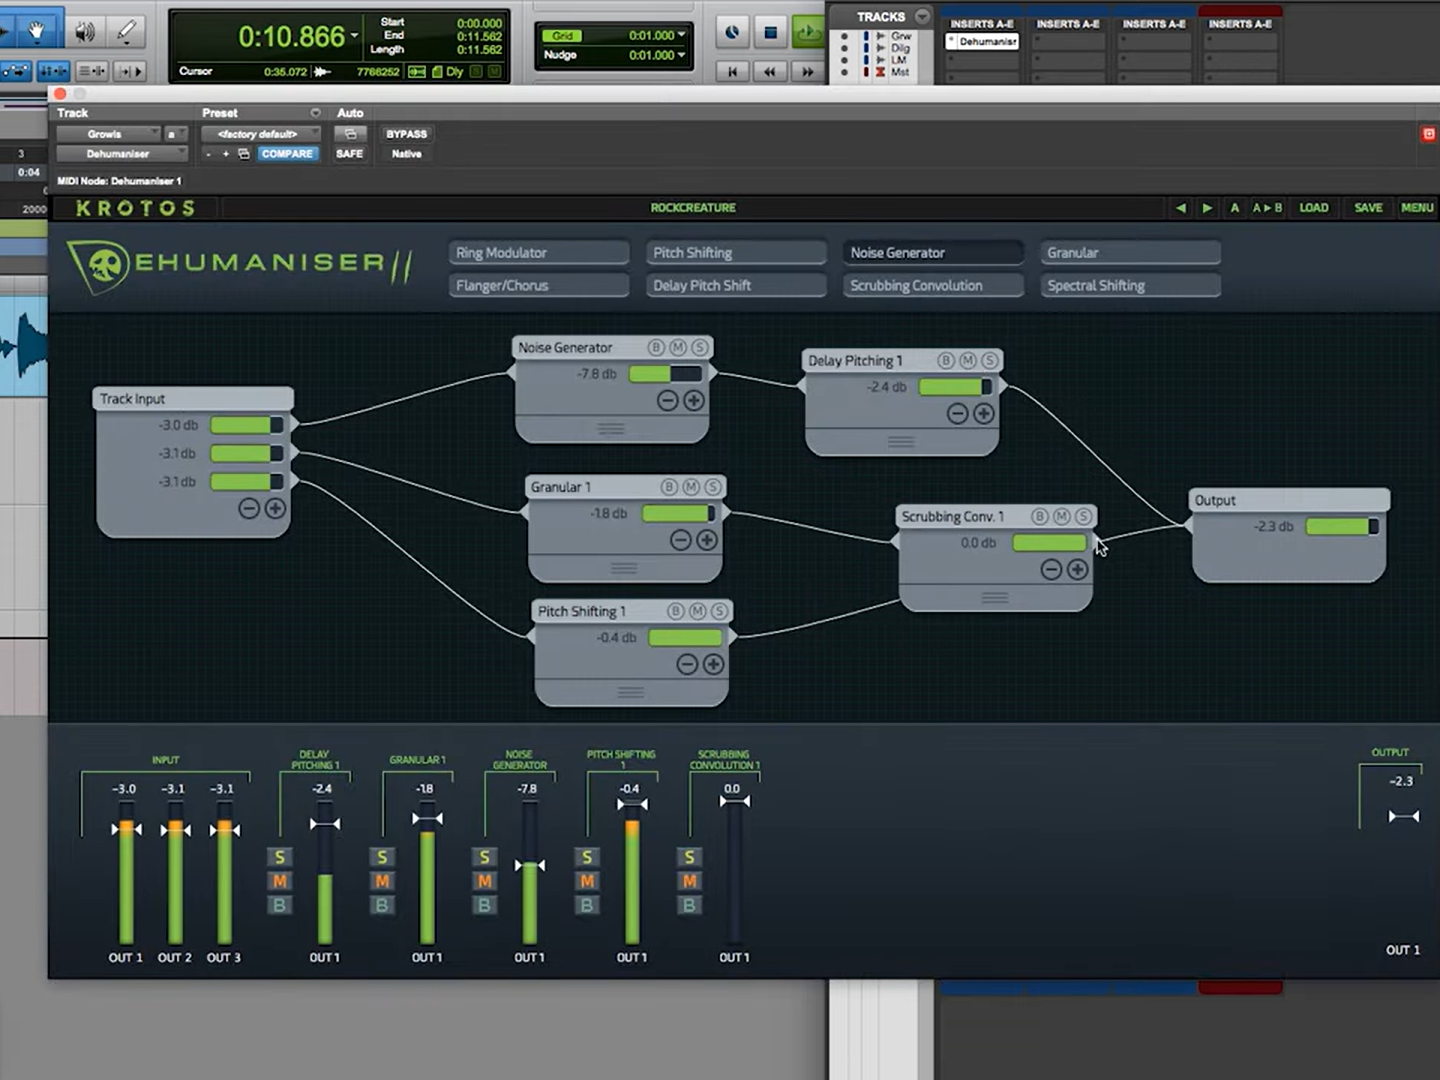Screen dimensions: 1440x1080
Task: Mute Delay Pitching 1 node
Action: (x=968, y=360)
